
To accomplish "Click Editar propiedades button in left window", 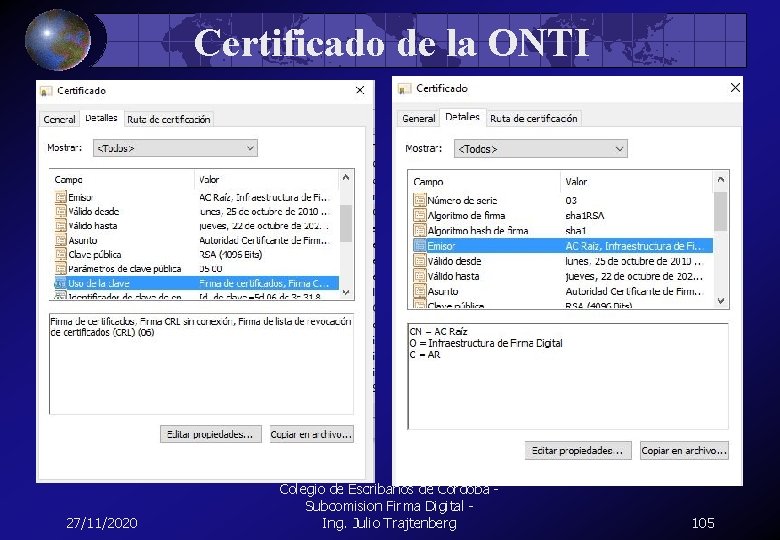I will [210, 434].
